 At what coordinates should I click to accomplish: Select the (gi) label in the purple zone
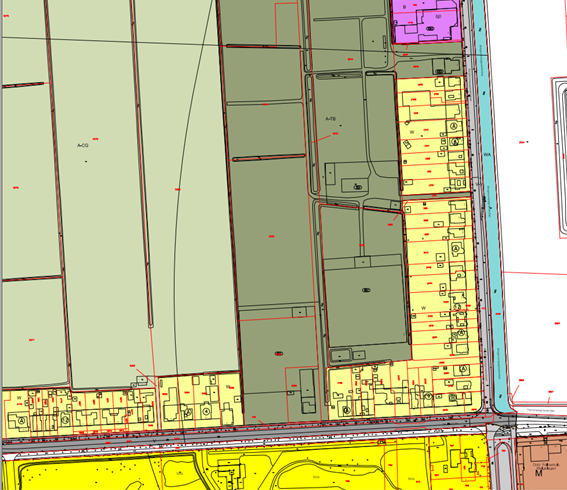click(x=438, y=16)
